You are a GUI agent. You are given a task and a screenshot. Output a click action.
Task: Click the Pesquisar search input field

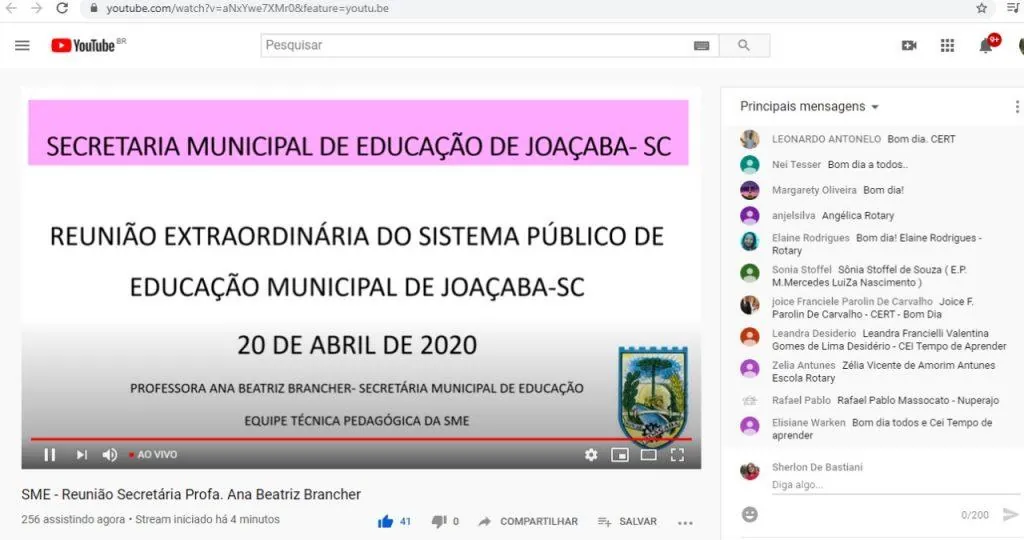click(477, 45)
